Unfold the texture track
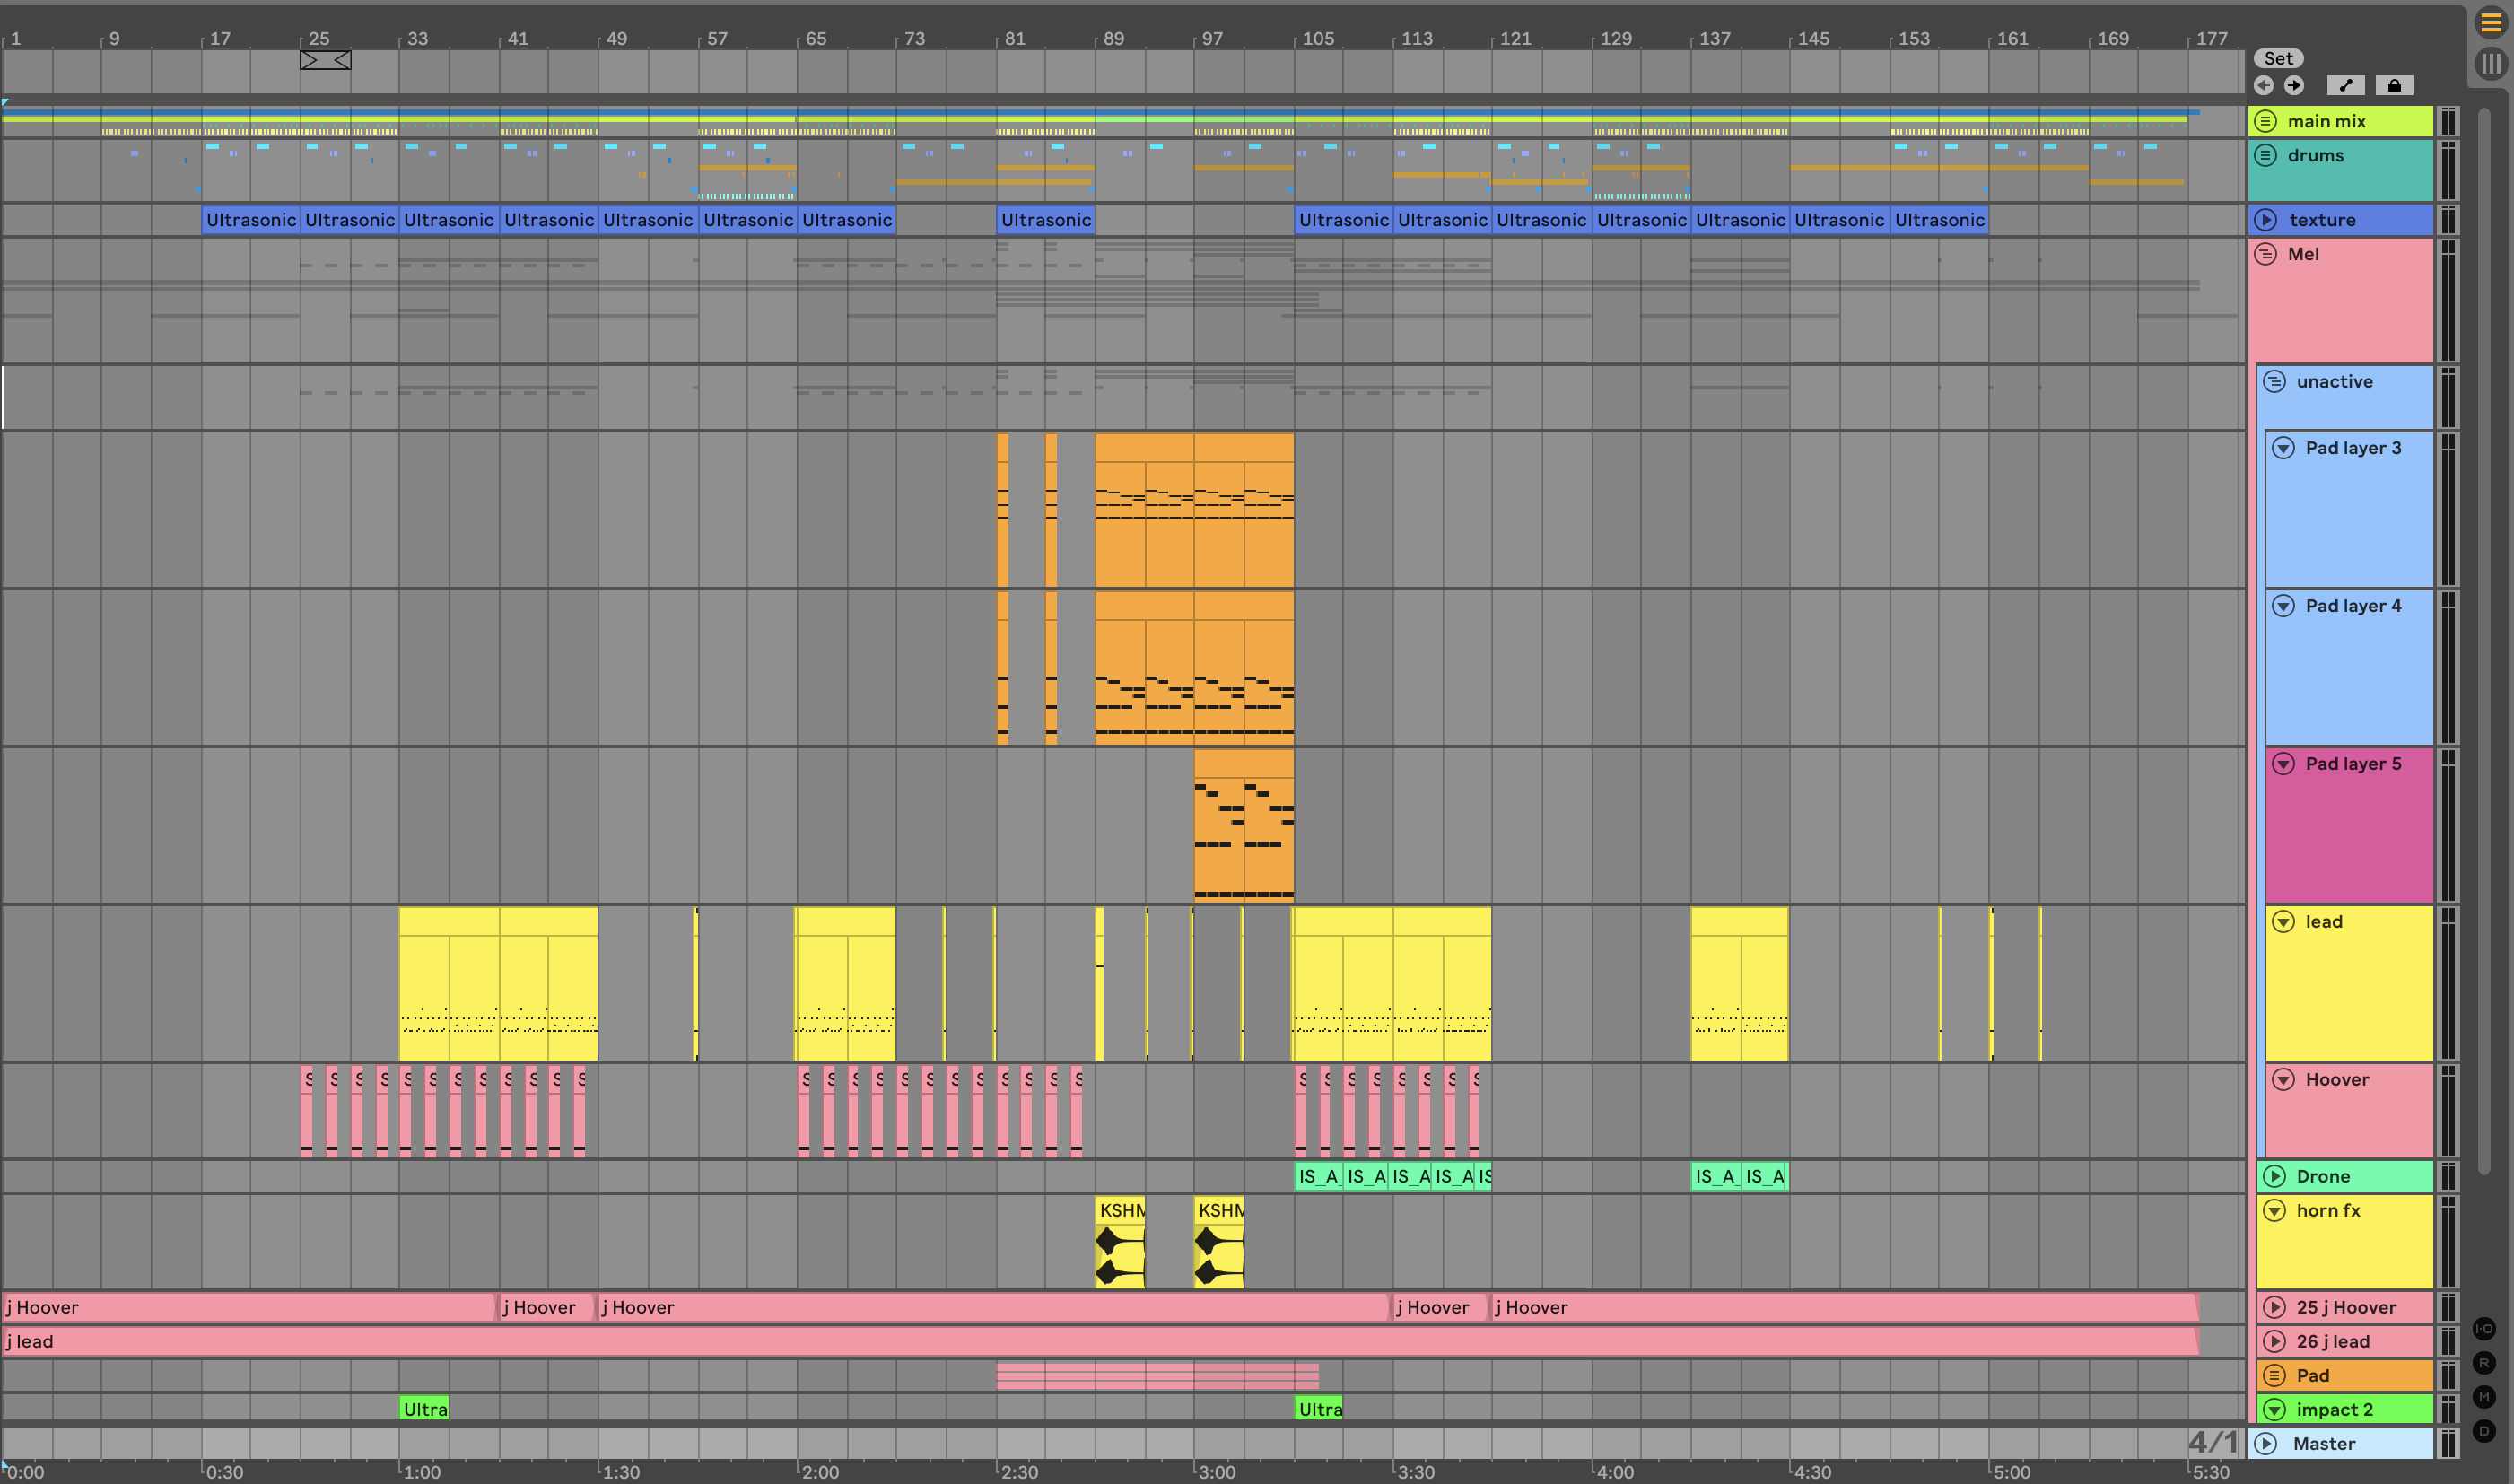This screenshot has height=1484, width=2514. [2266, 220]
